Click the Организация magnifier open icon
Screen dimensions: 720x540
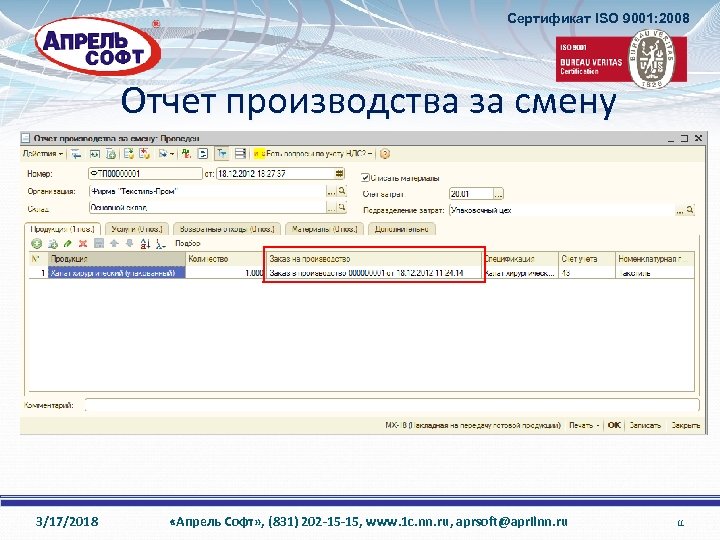342,191
